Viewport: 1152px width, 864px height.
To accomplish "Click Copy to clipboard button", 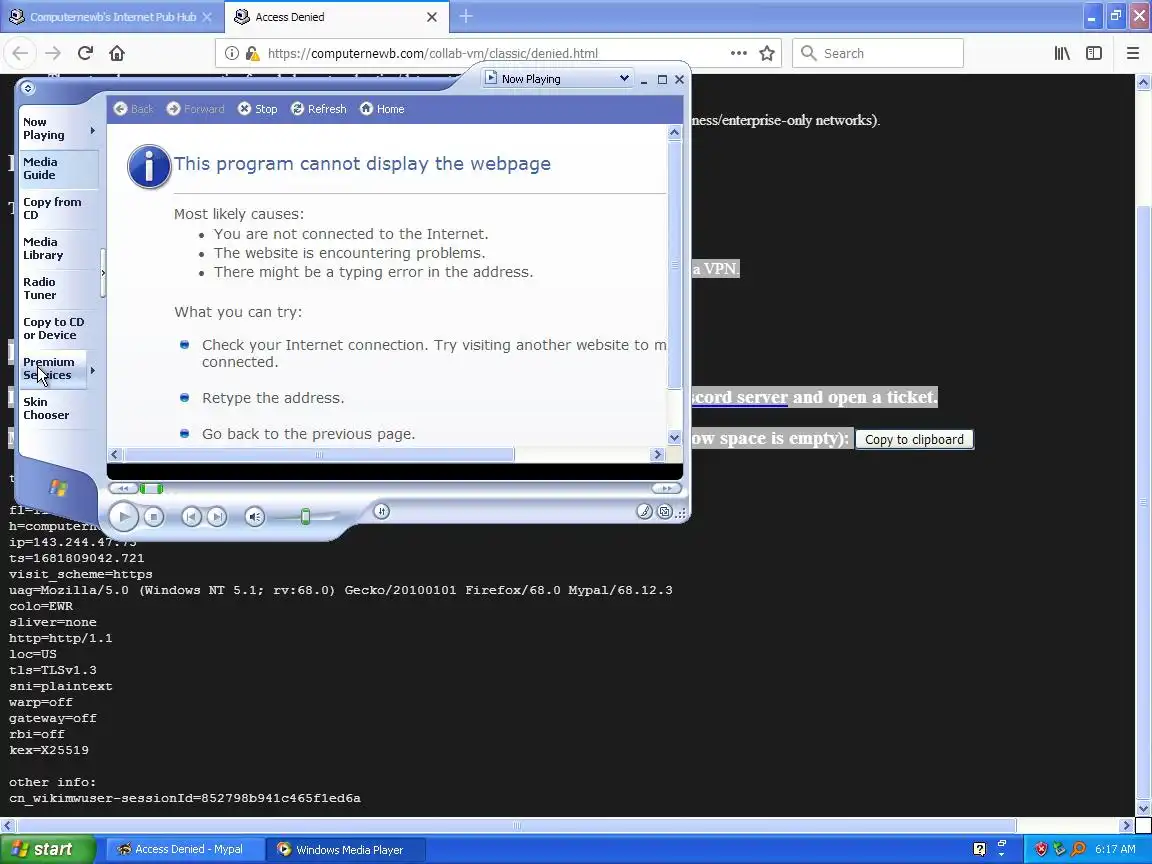I will (914, 439).
